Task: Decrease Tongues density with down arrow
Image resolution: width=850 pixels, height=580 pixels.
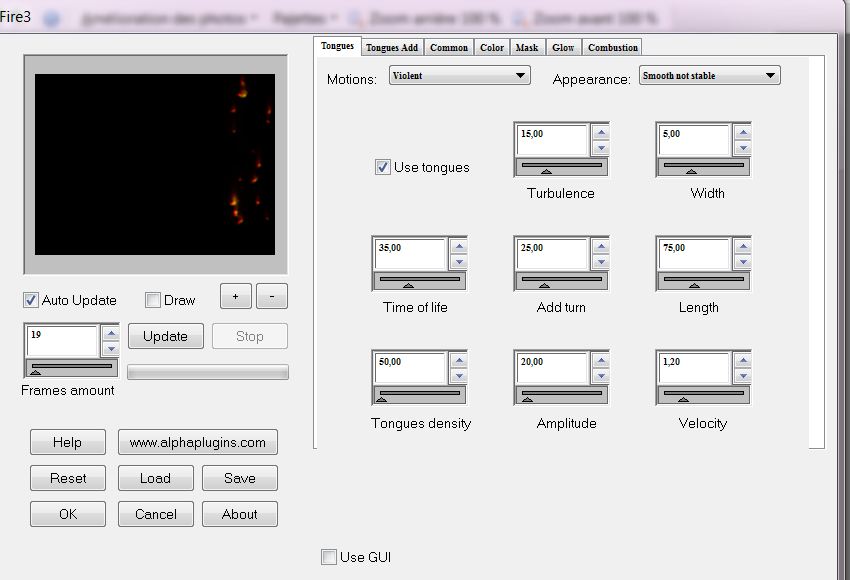Action: 459,376
